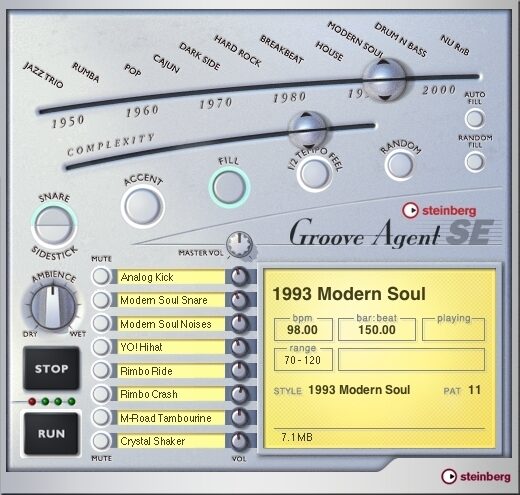
Task: Select the BREAKBEAT style label
Action: pos(282,49)
